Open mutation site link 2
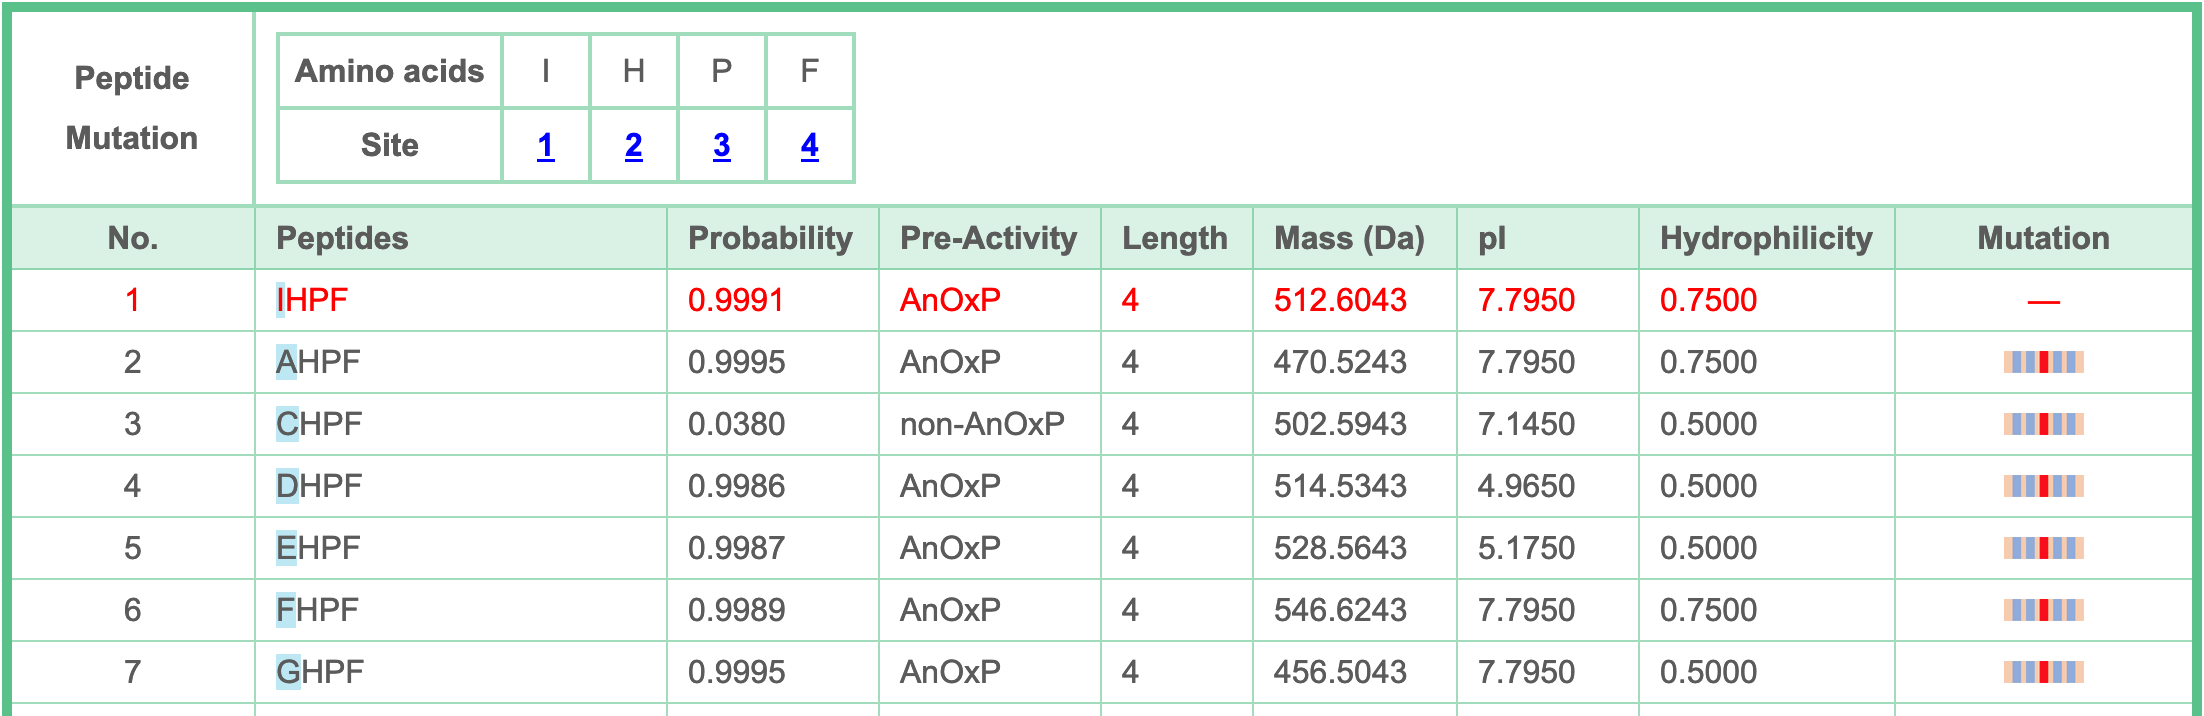 [633, 146]
